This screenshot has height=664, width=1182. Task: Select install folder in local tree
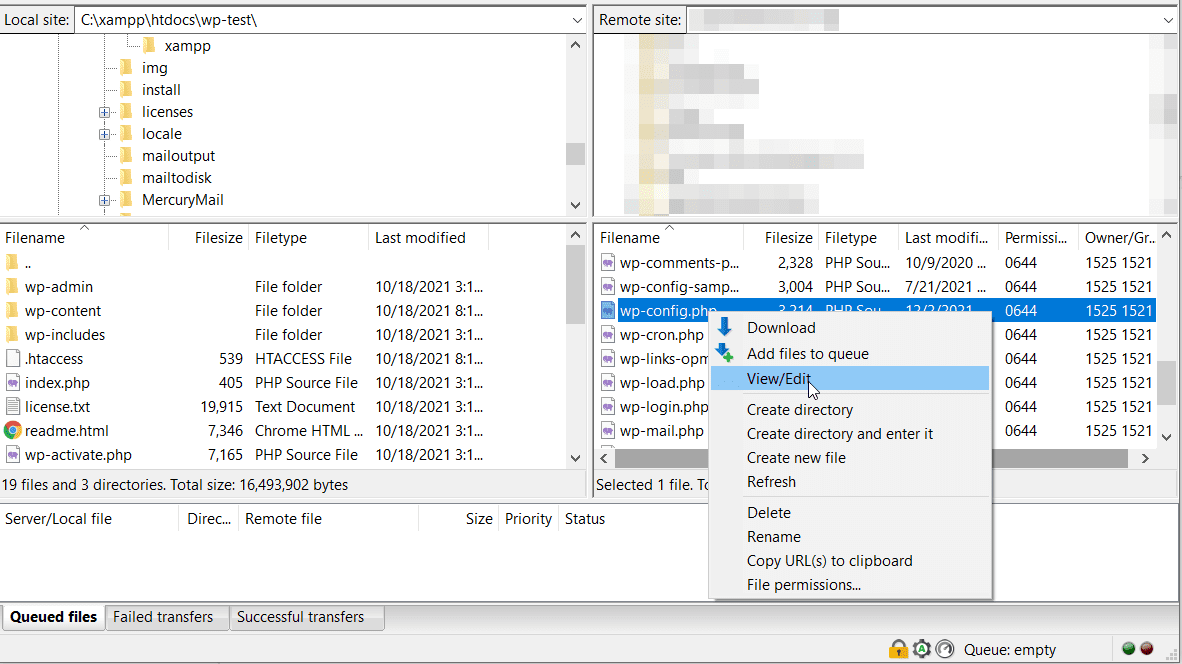(x=161, y=90)
